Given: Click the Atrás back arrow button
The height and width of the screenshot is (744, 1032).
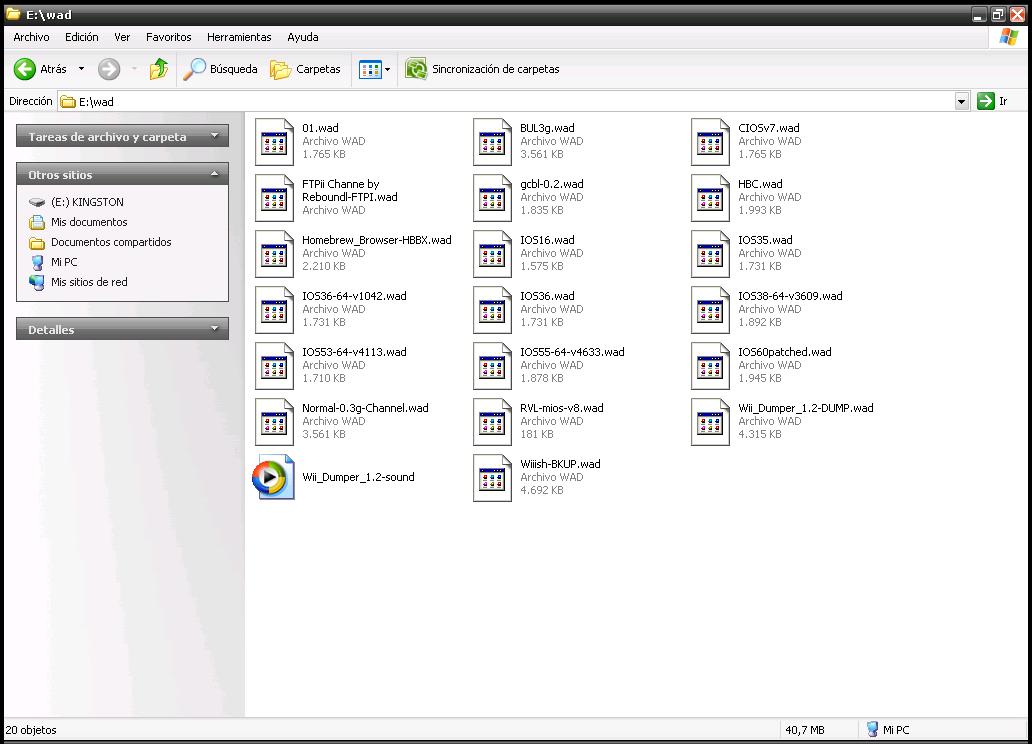Looking at the screenshot, I should [27, 69].
